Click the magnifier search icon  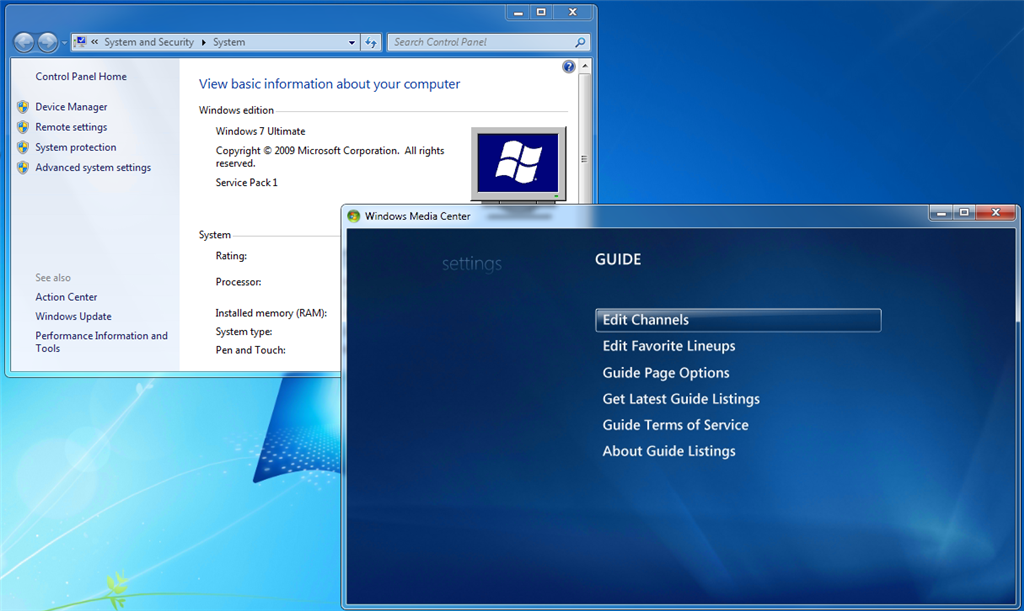coord(580,42)
